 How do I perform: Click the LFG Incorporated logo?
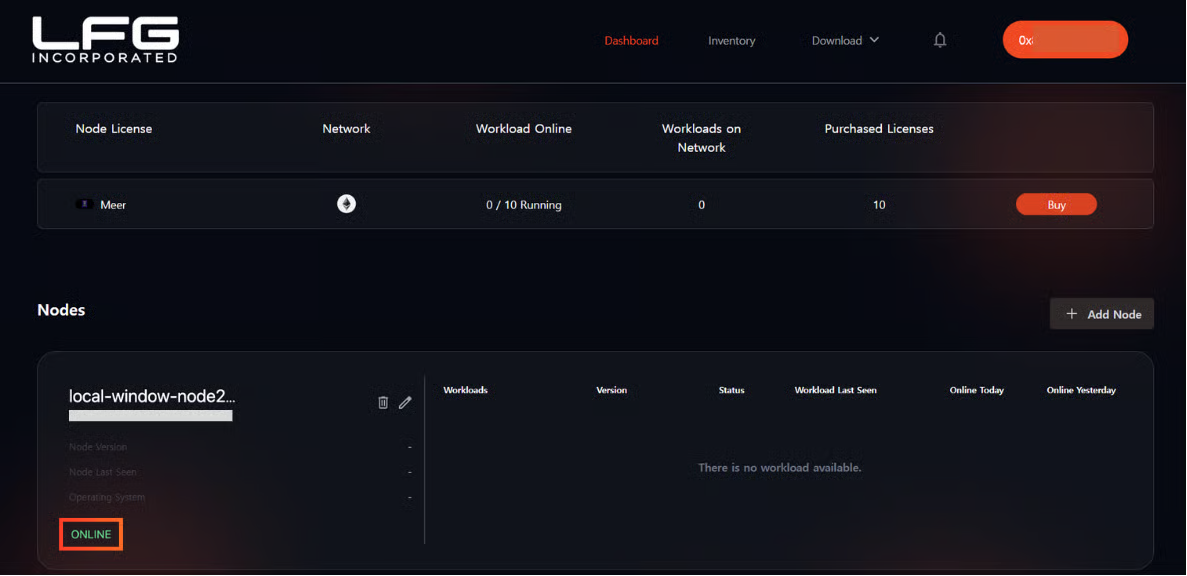point(105,40)
